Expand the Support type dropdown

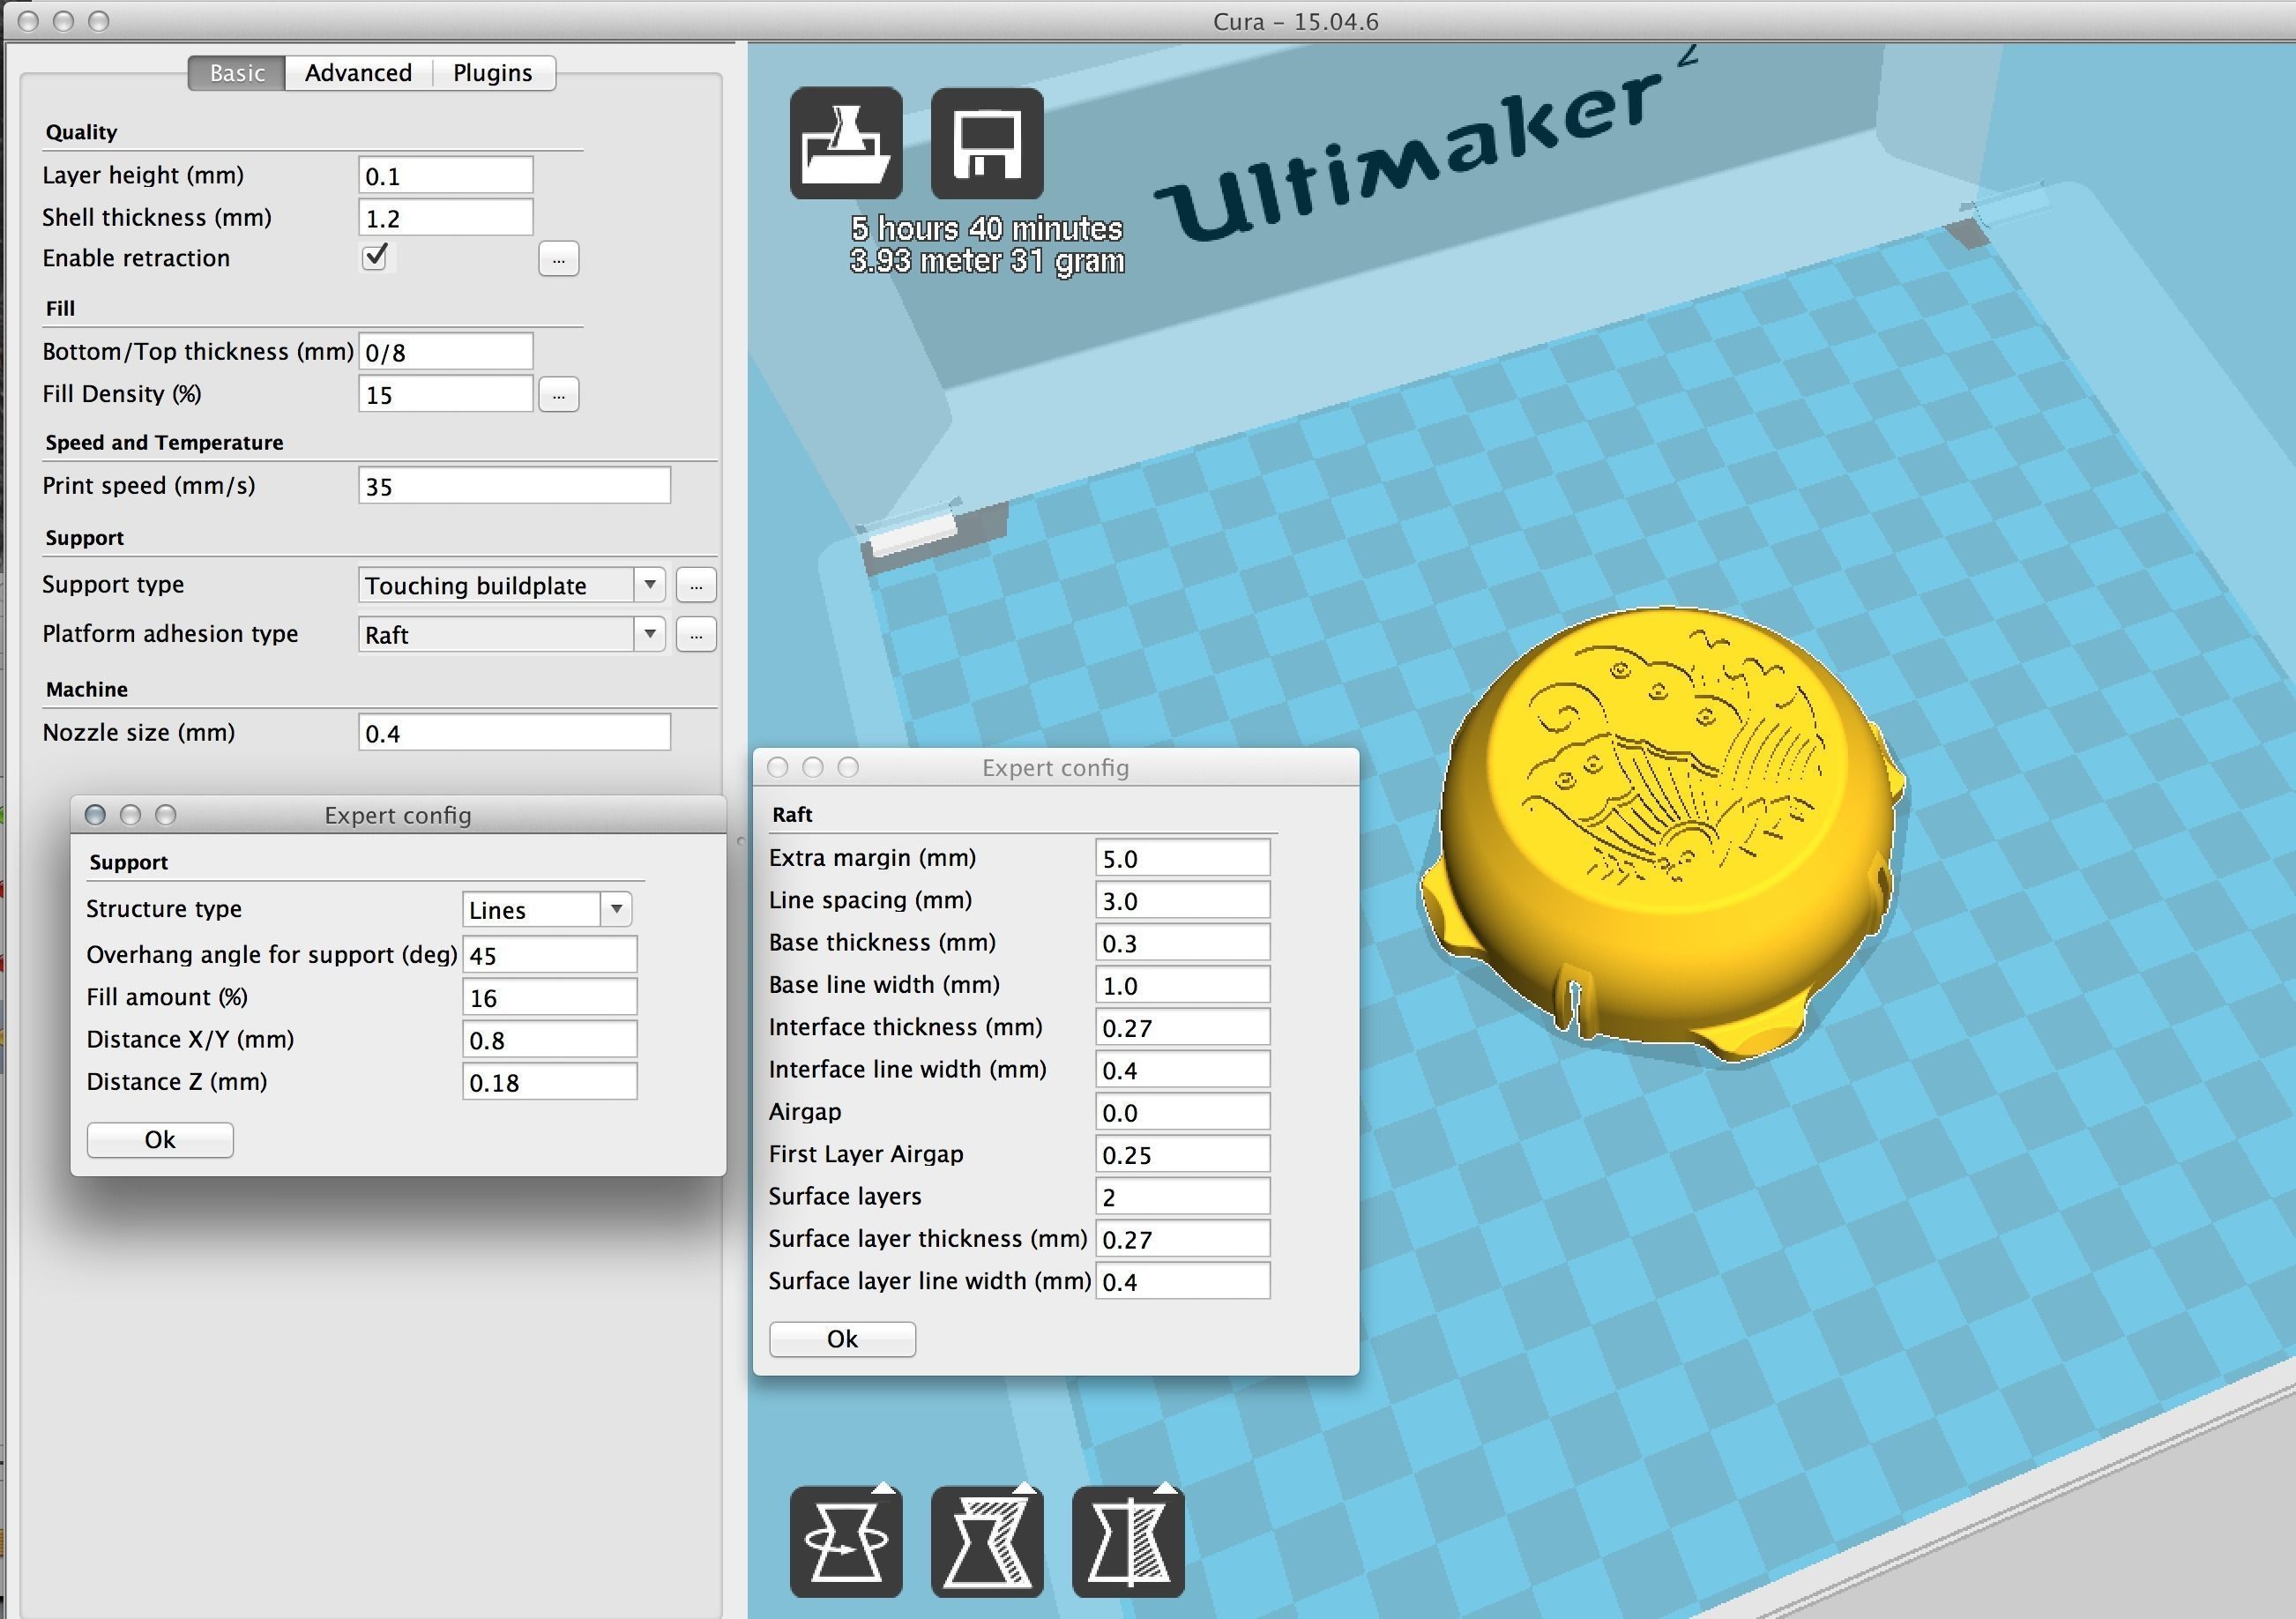coord(649,585)
